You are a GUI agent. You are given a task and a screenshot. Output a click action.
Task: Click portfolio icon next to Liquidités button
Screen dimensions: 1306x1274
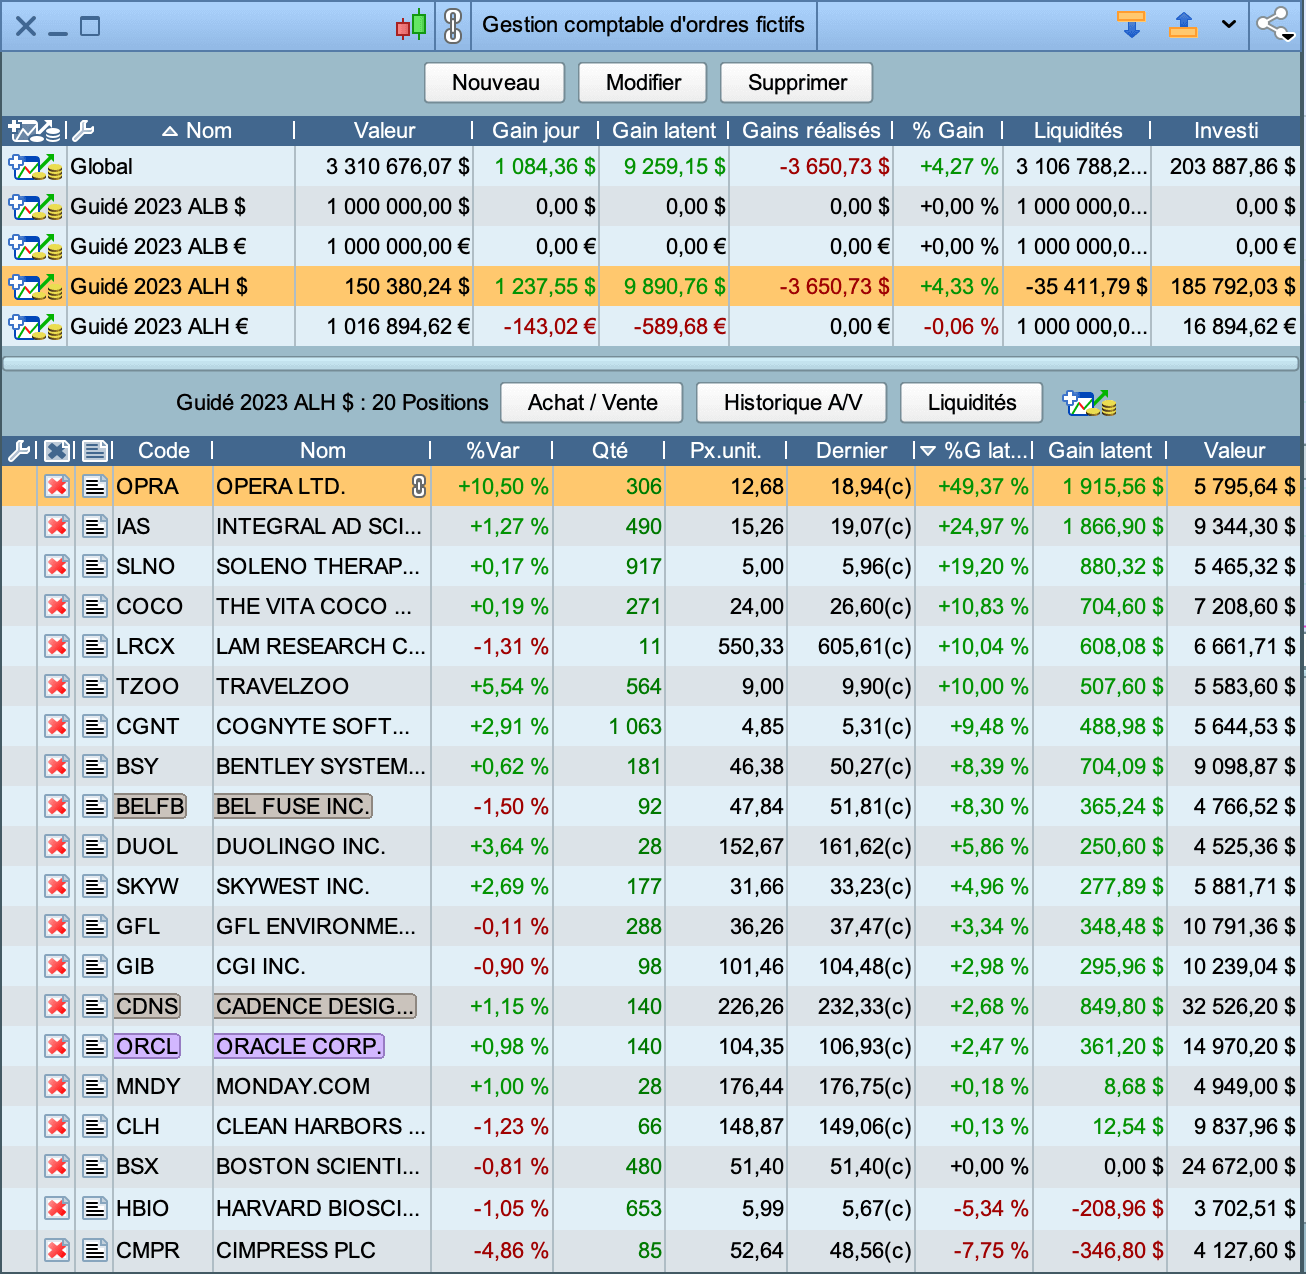tap(1089, 403)
